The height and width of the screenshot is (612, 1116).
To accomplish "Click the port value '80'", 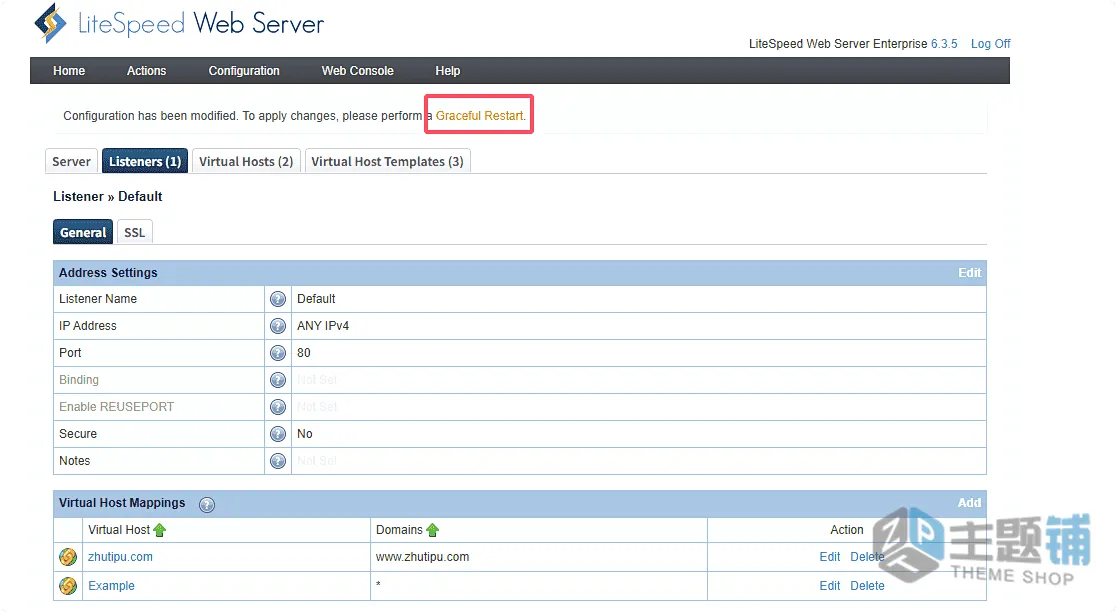I will coord(304,353).
